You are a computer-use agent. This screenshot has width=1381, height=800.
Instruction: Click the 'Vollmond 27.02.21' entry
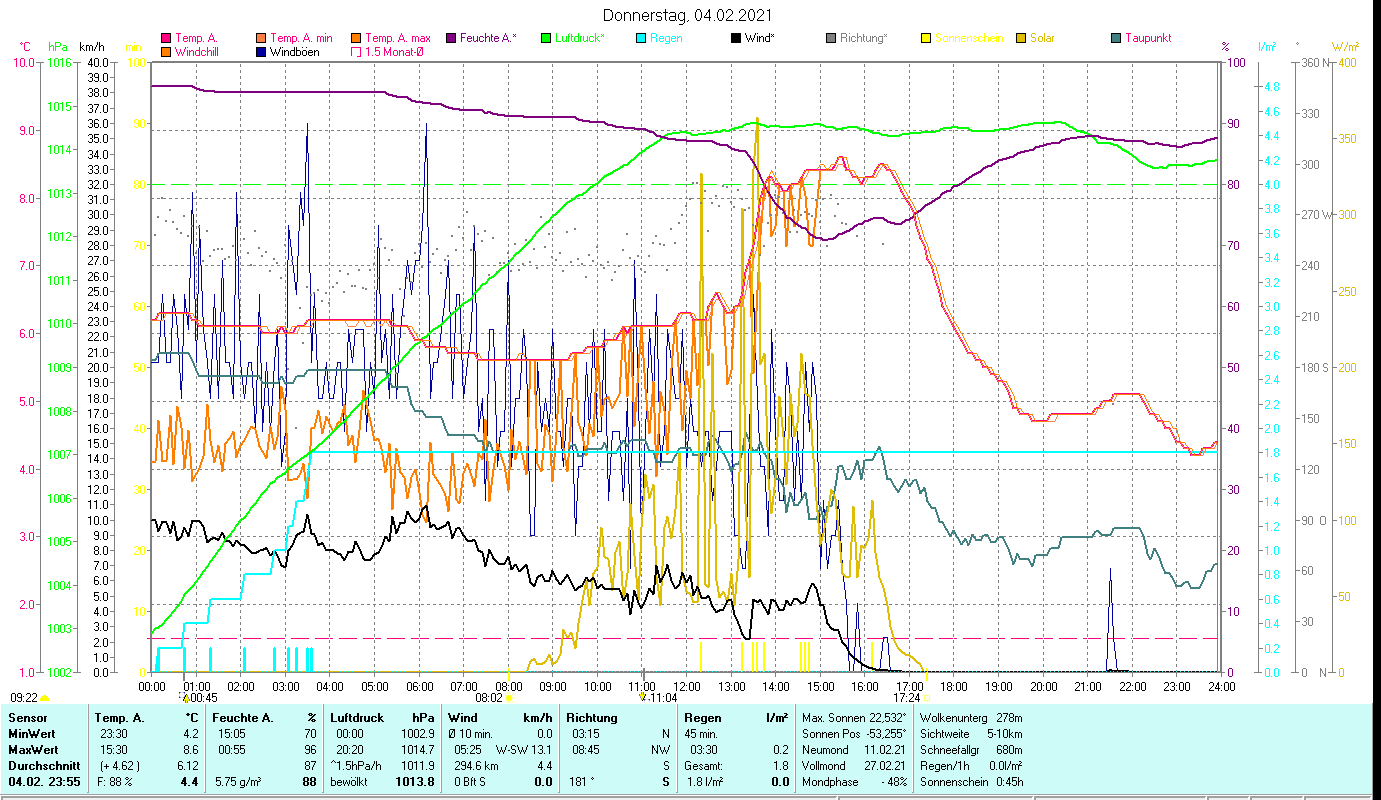(x=855, y=765)
